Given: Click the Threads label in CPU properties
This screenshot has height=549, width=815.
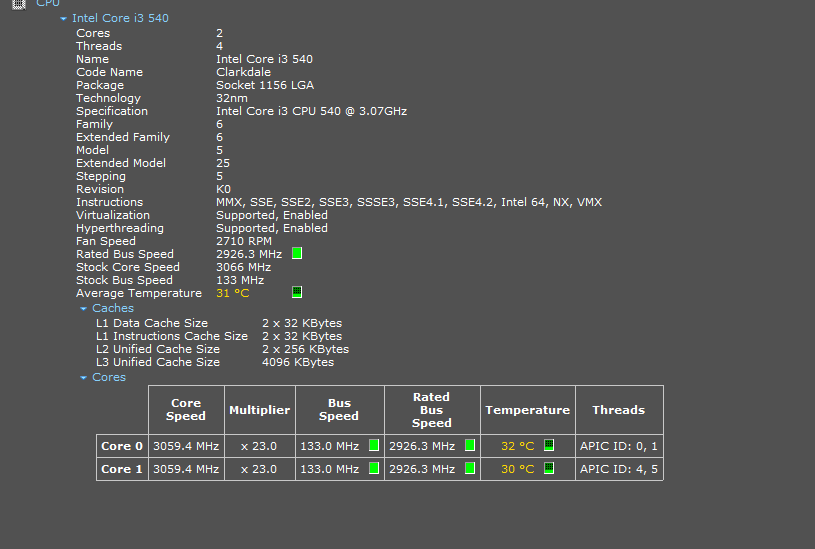Looking at the screenshot, I should pyautogui.click(x=99, y=46).
